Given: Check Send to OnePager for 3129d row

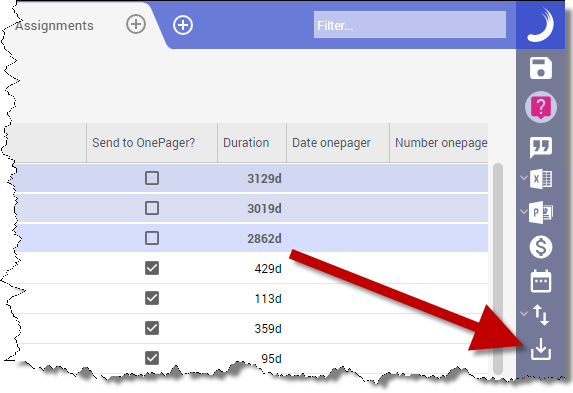Looking at the screenshot, I should click(152, 178).
